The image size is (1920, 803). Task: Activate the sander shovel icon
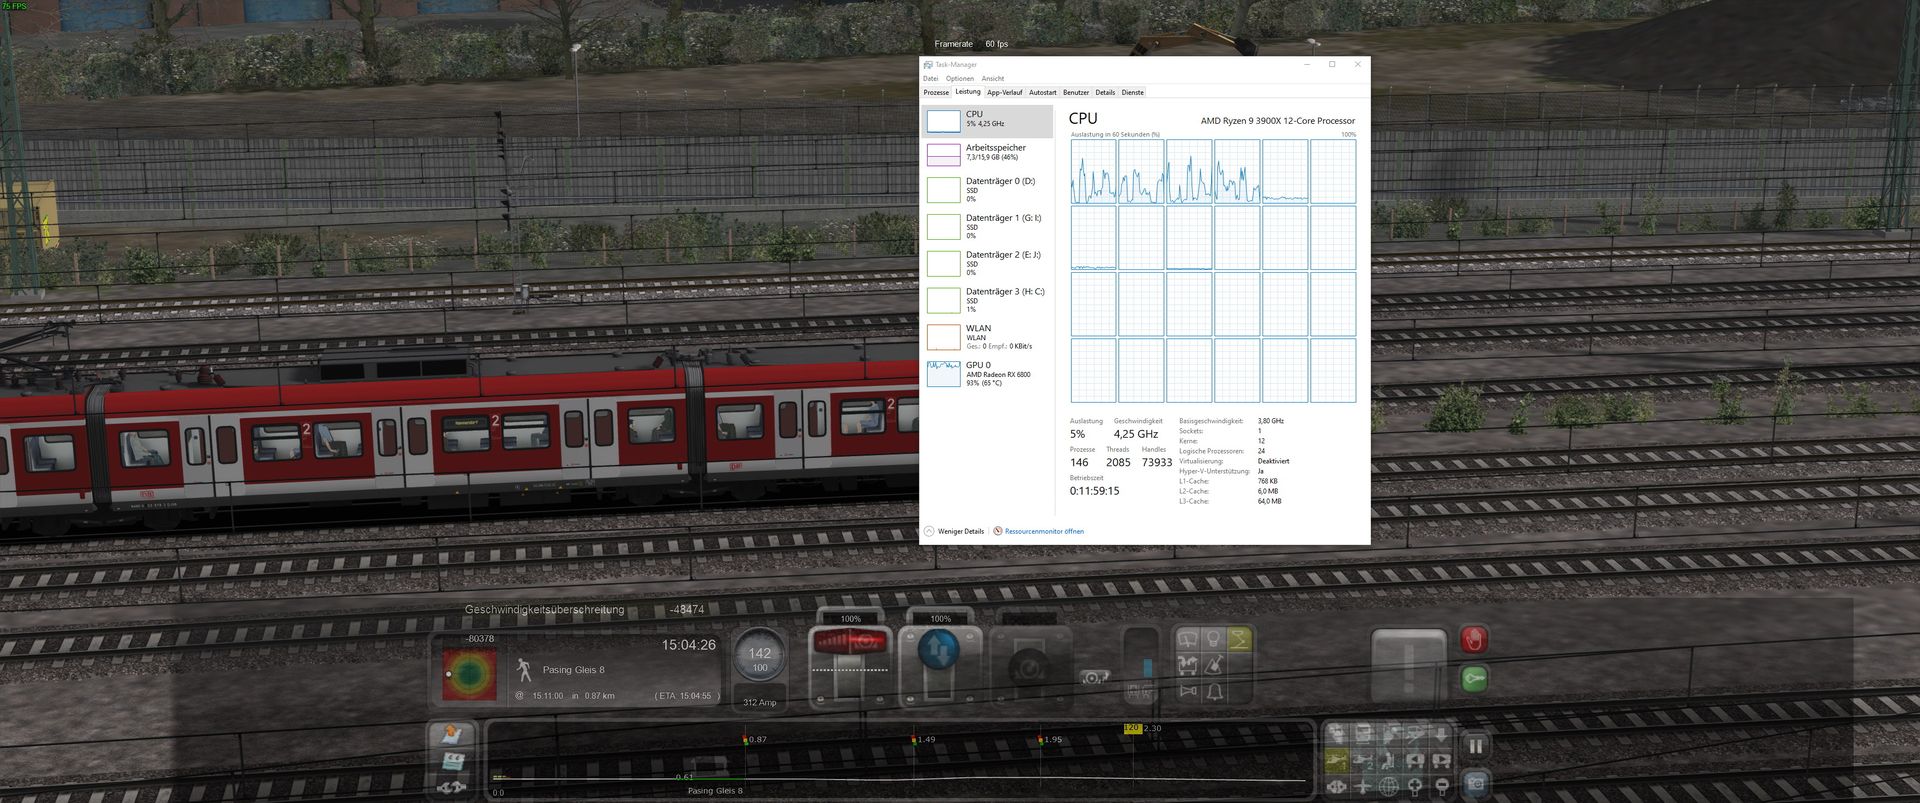[x=1214, y=665]
